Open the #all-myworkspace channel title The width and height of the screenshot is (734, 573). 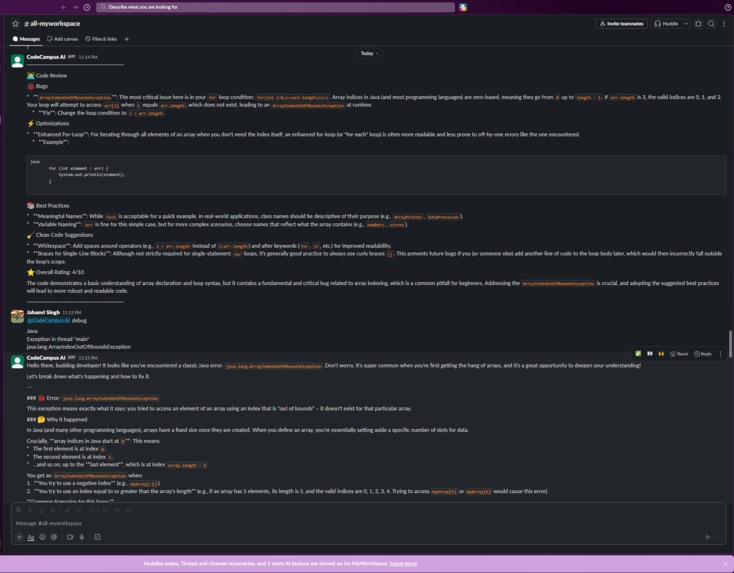(x=52, y=23)
